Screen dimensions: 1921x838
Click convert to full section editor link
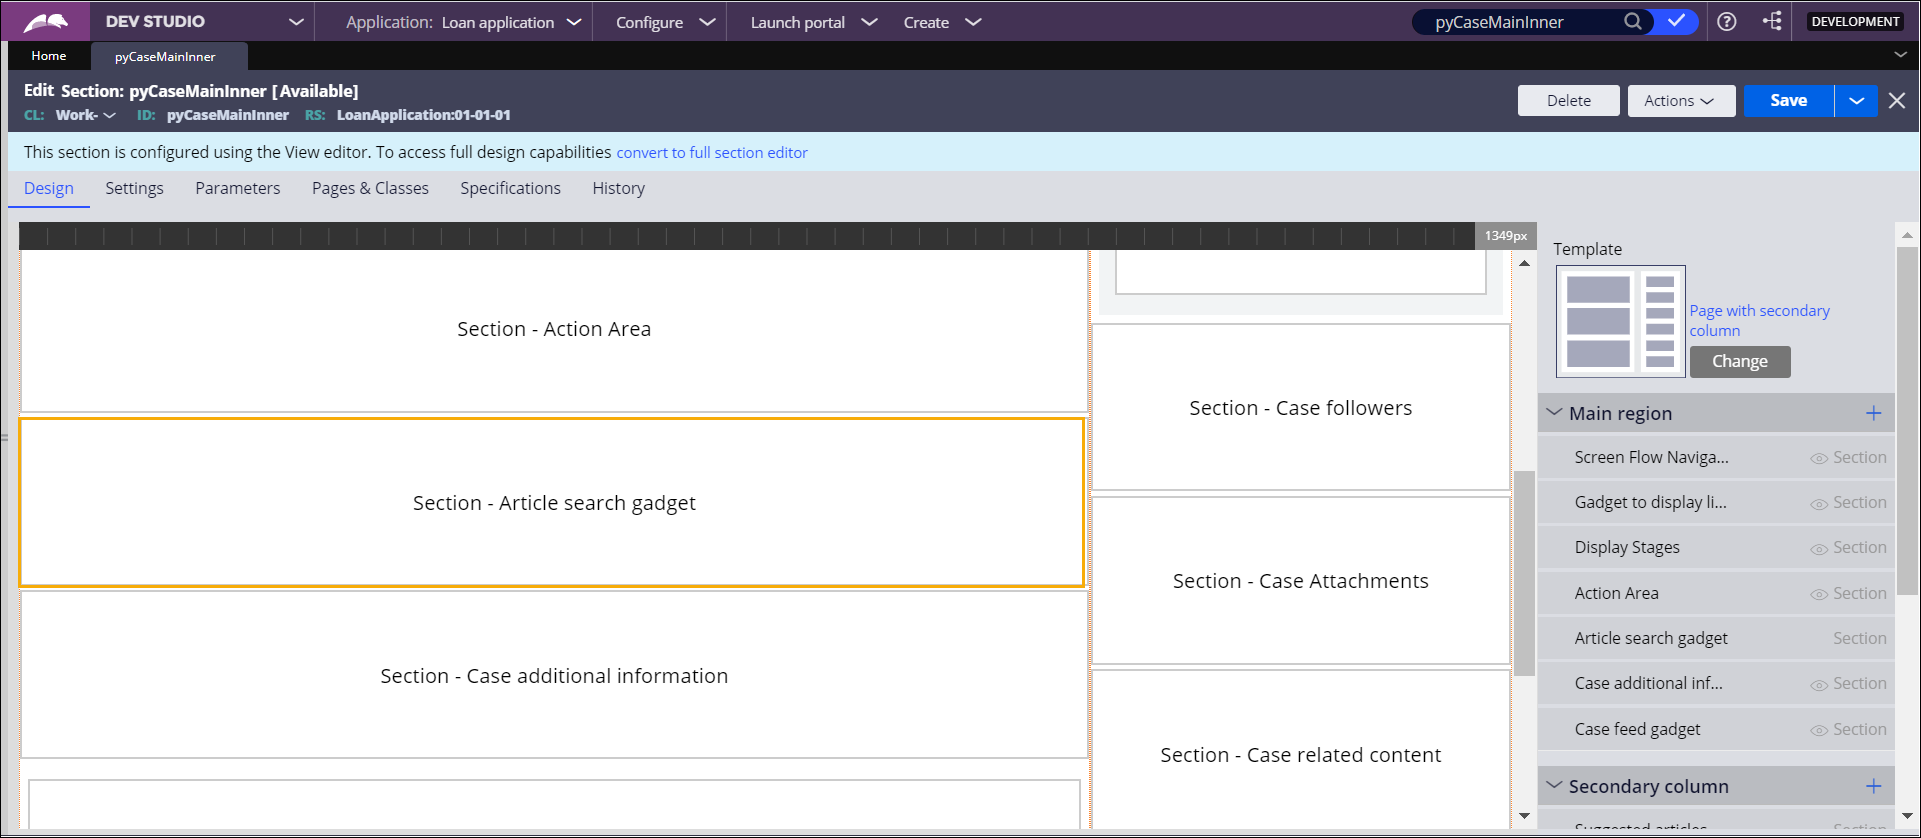point(711,153)
